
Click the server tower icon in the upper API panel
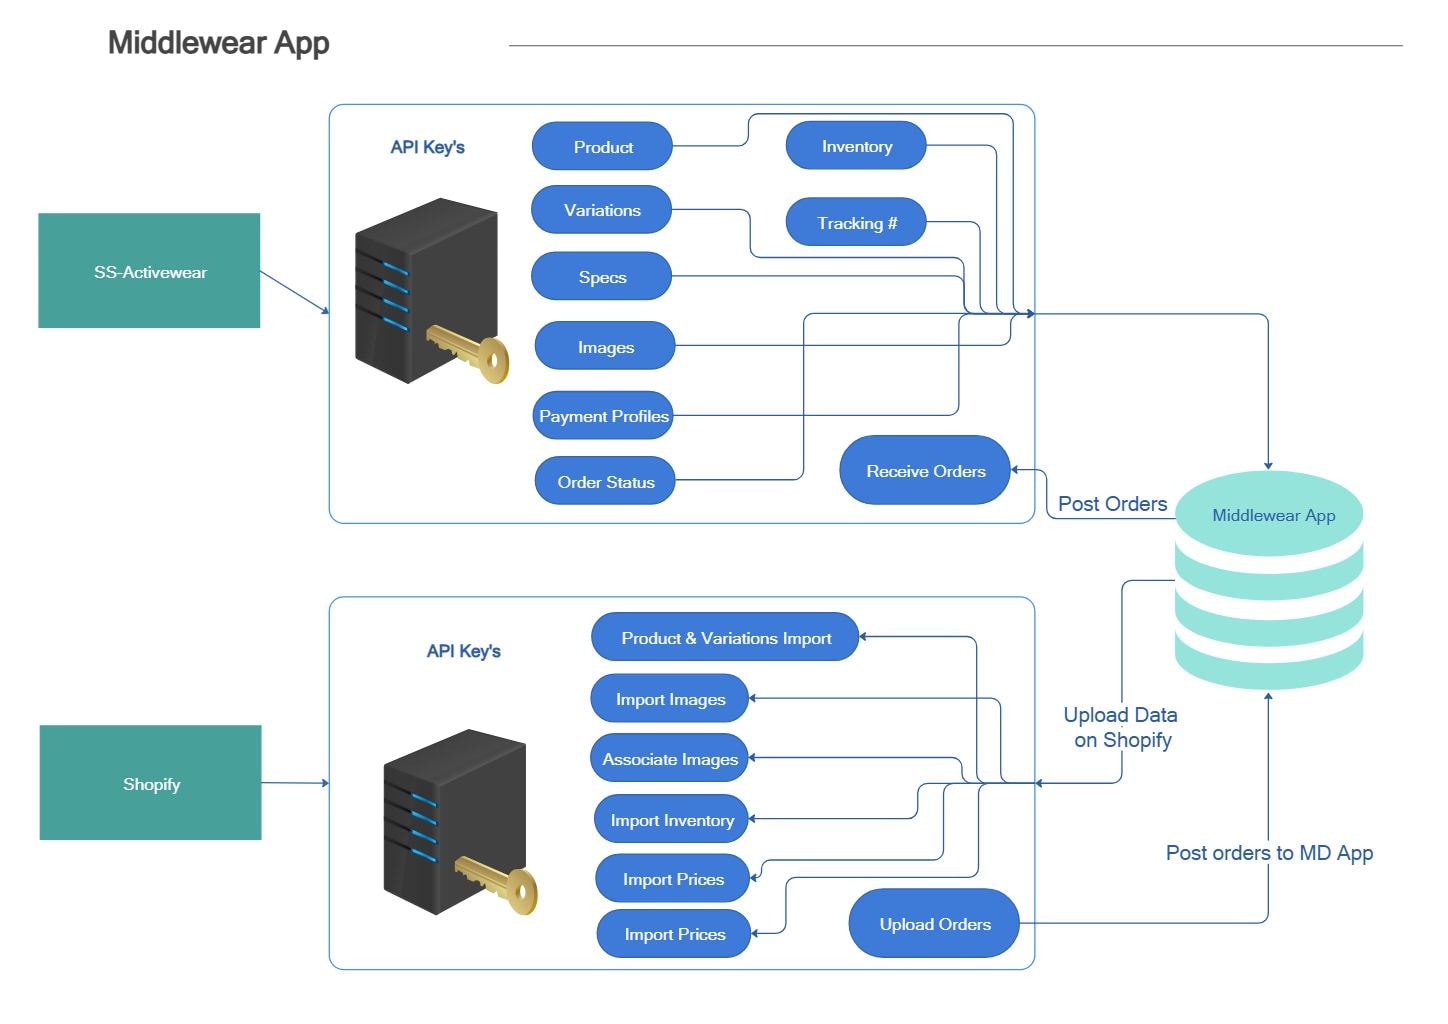[x=426, y=290]
